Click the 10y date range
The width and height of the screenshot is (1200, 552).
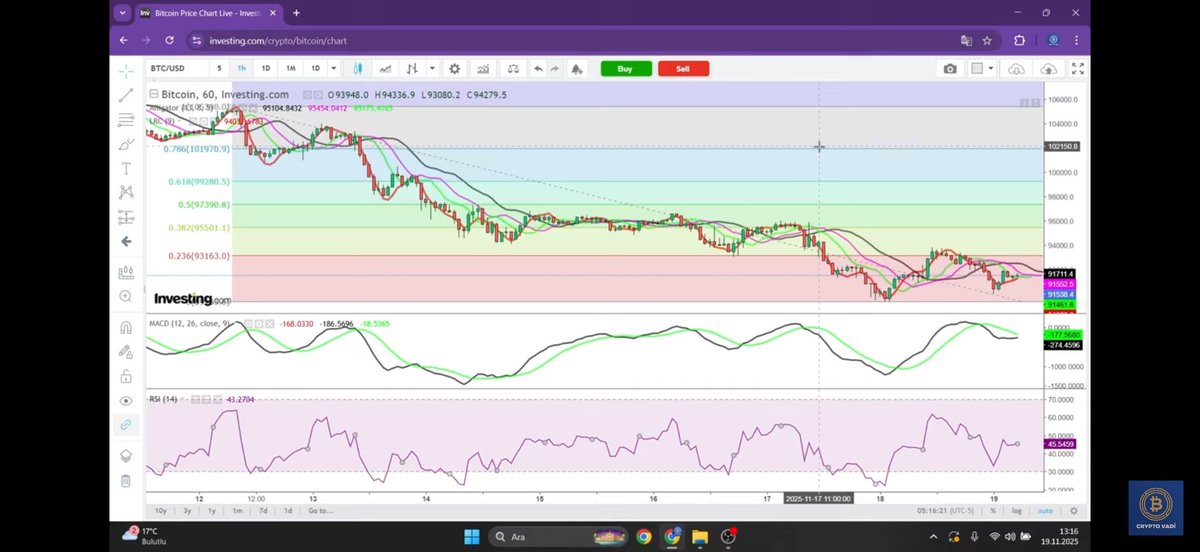[160, 510]
